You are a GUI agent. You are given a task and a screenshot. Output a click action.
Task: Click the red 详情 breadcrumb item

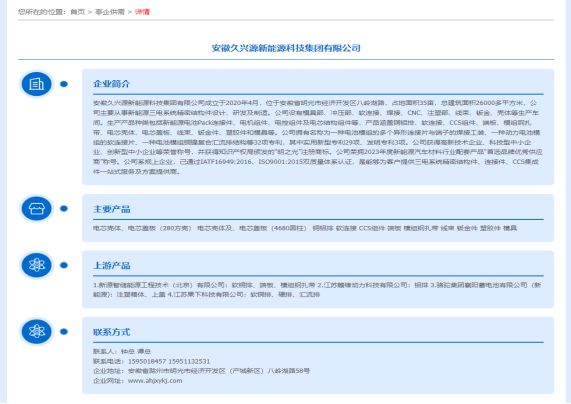pos(142,12)
